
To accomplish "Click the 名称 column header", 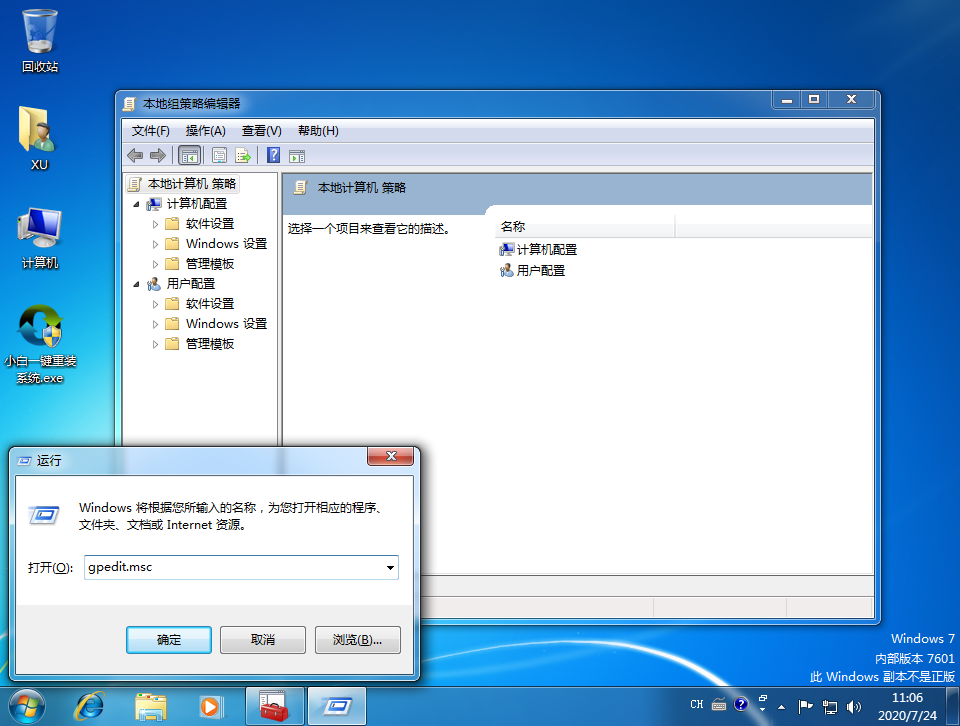I will (584, 226).
